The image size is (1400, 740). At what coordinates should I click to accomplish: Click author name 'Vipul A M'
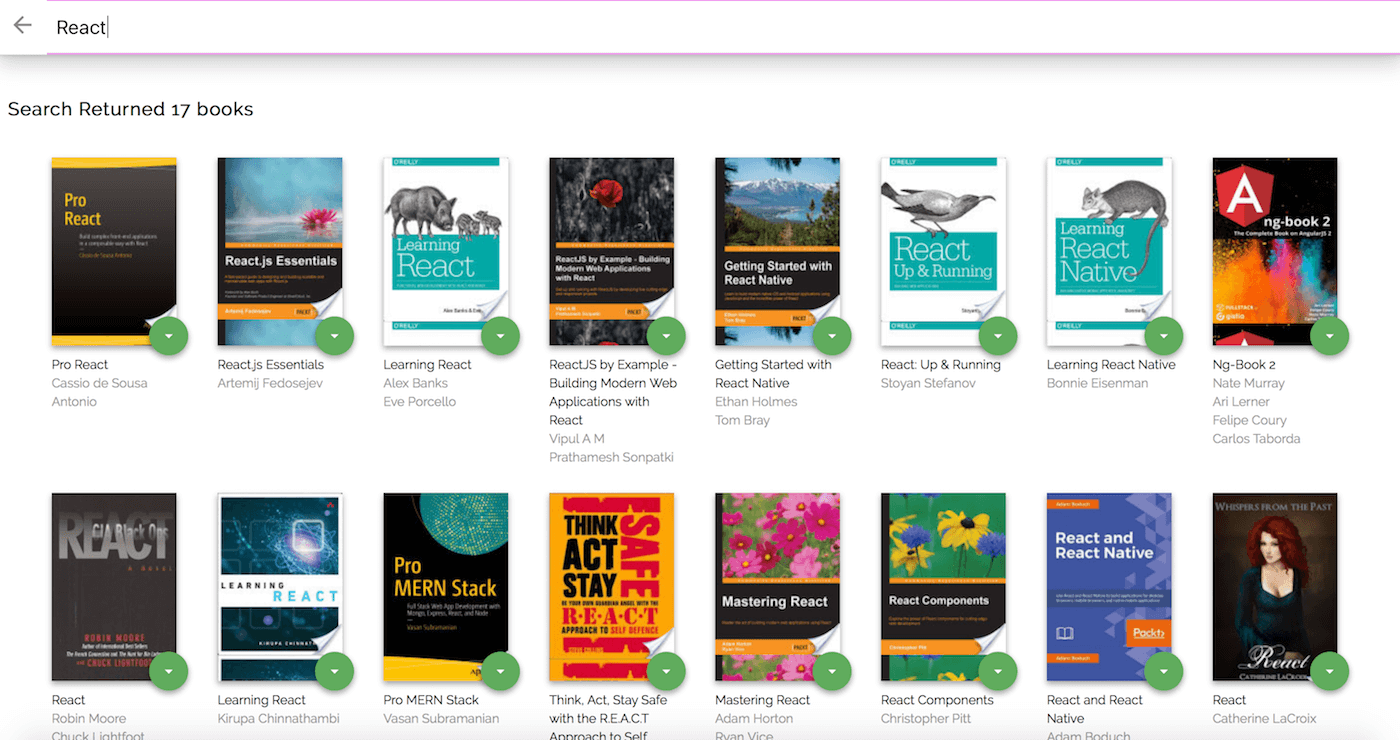[x=577, y=439]
